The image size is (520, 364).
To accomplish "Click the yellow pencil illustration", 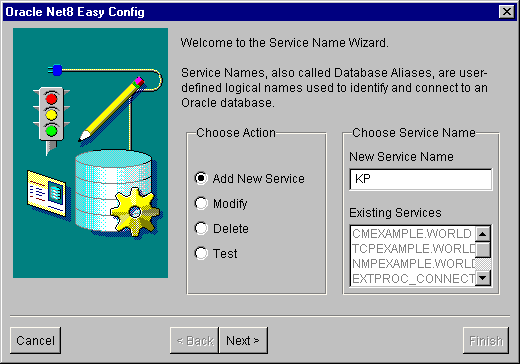I will coord(112,109).
